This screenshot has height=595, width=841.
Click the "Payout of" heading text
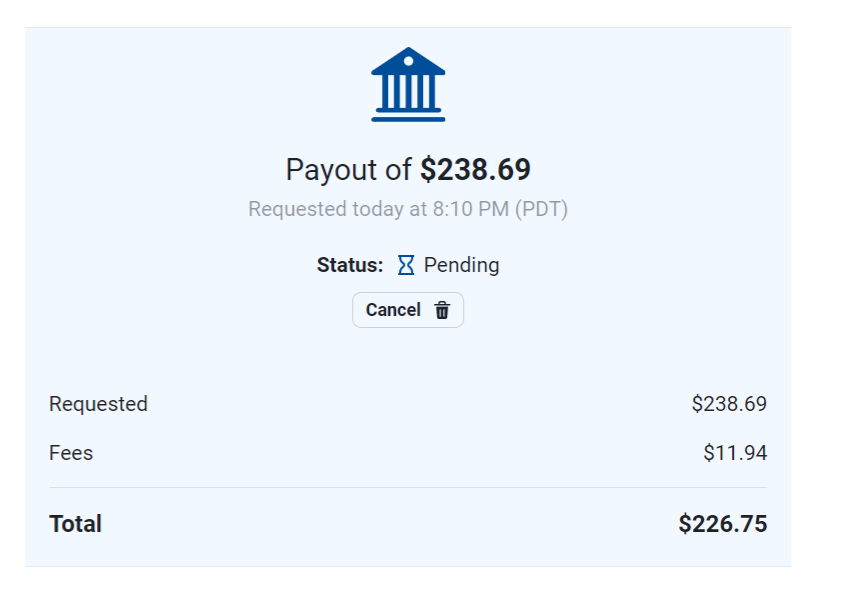348,170
